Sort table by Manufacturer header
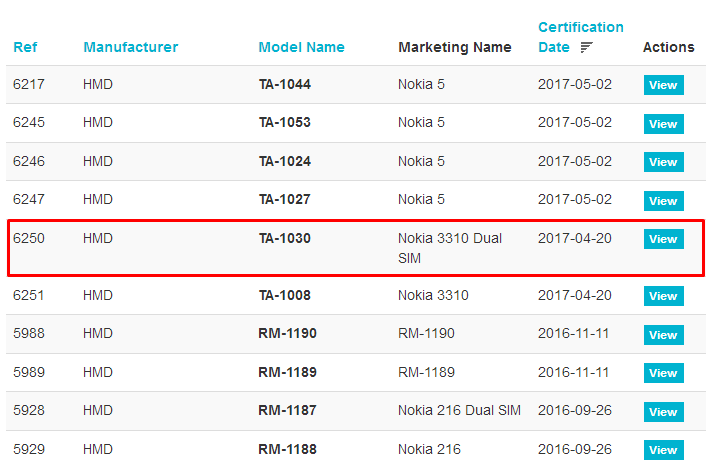Viewport: 712px width, 472px height. tap(131, 47)
